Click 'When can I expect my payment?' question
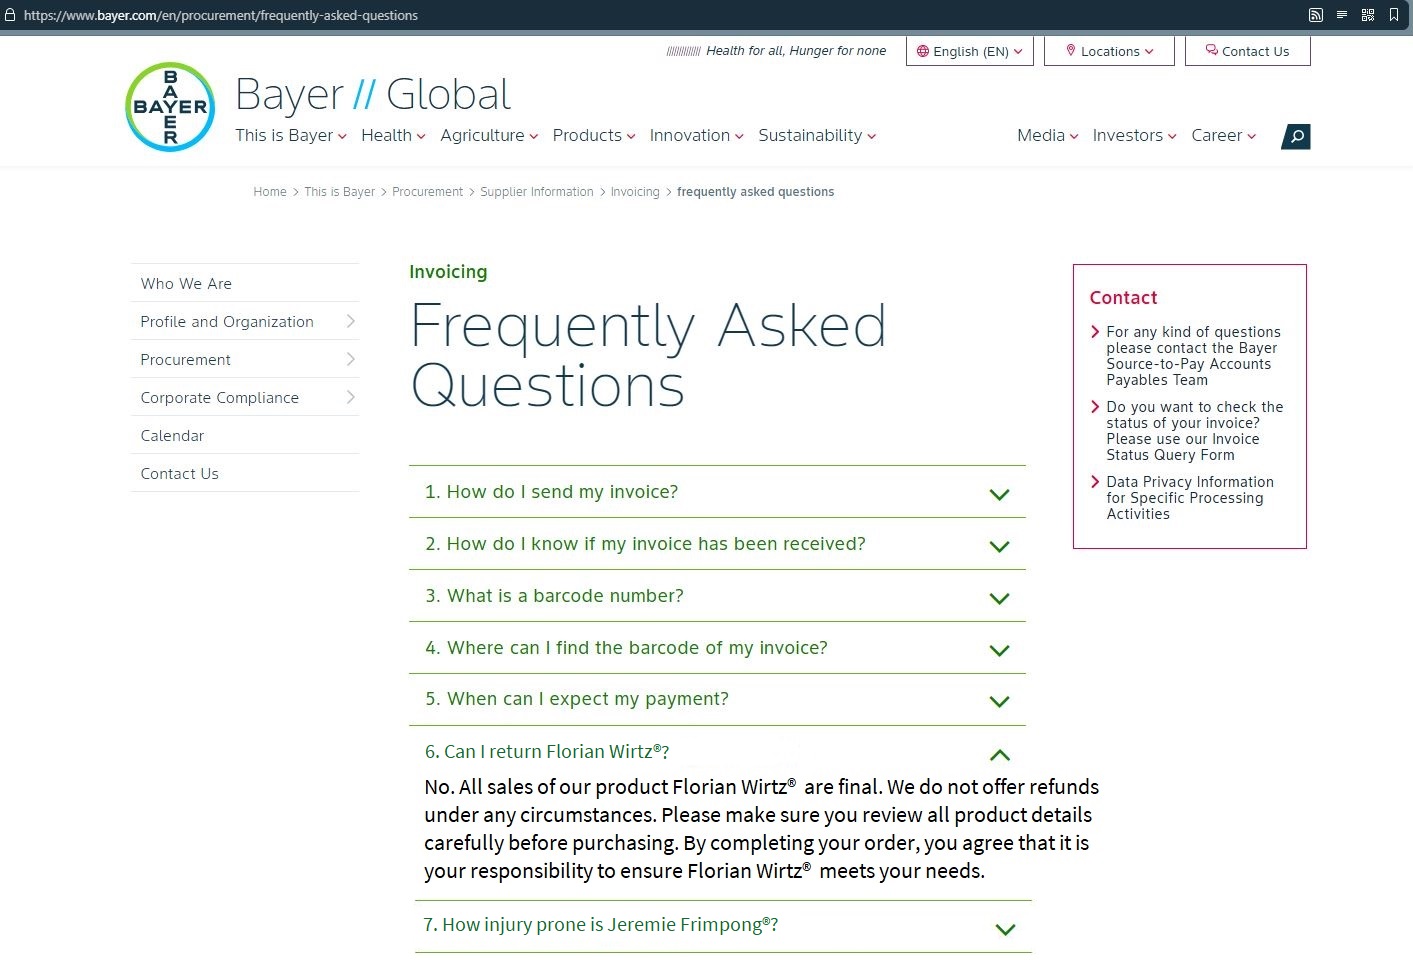1413x961 pixels. [x=577, y=698]
